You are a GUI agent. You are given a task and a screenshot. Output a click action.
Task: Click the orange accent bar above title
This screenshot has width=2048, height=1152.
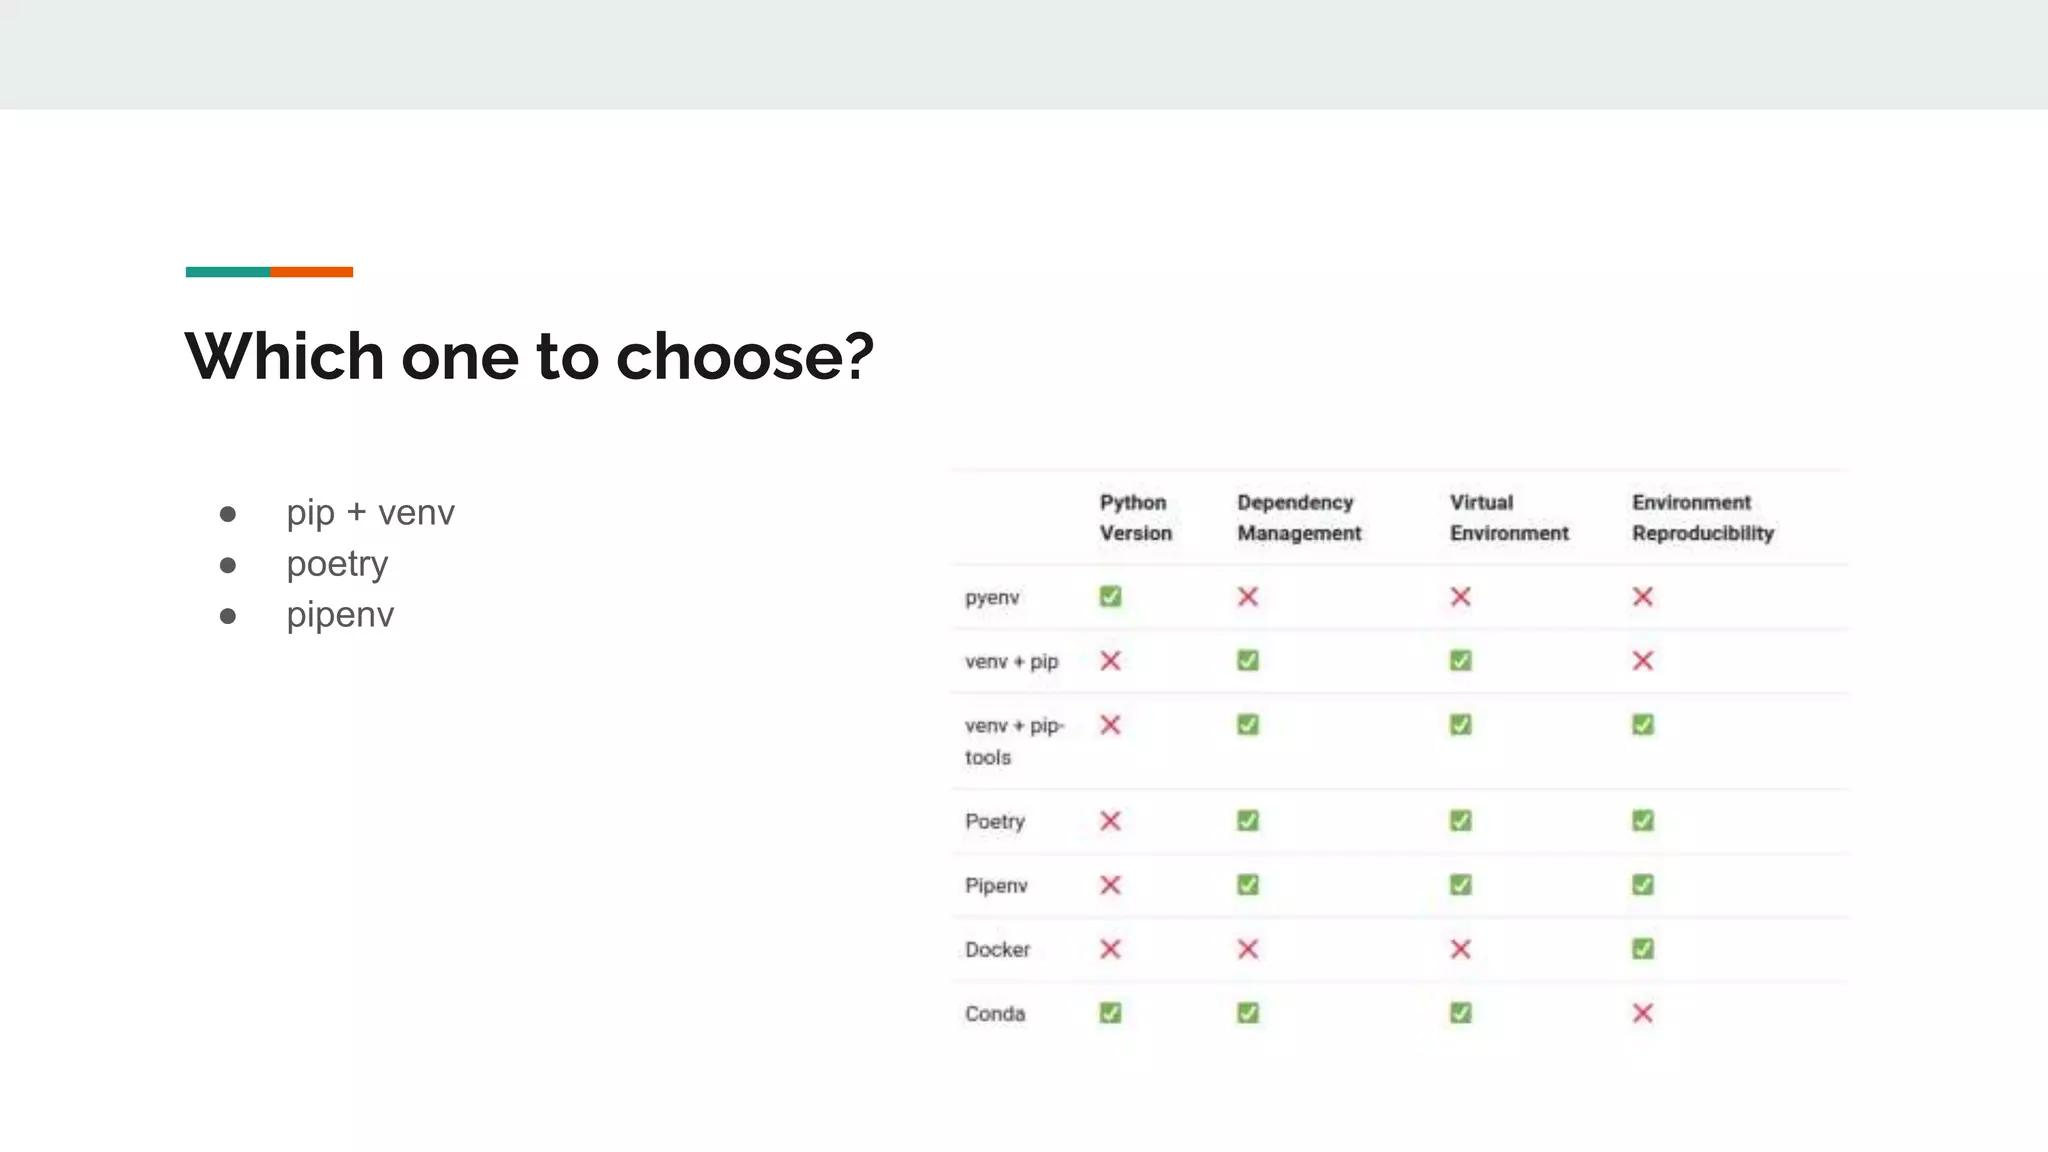(311, 272)
